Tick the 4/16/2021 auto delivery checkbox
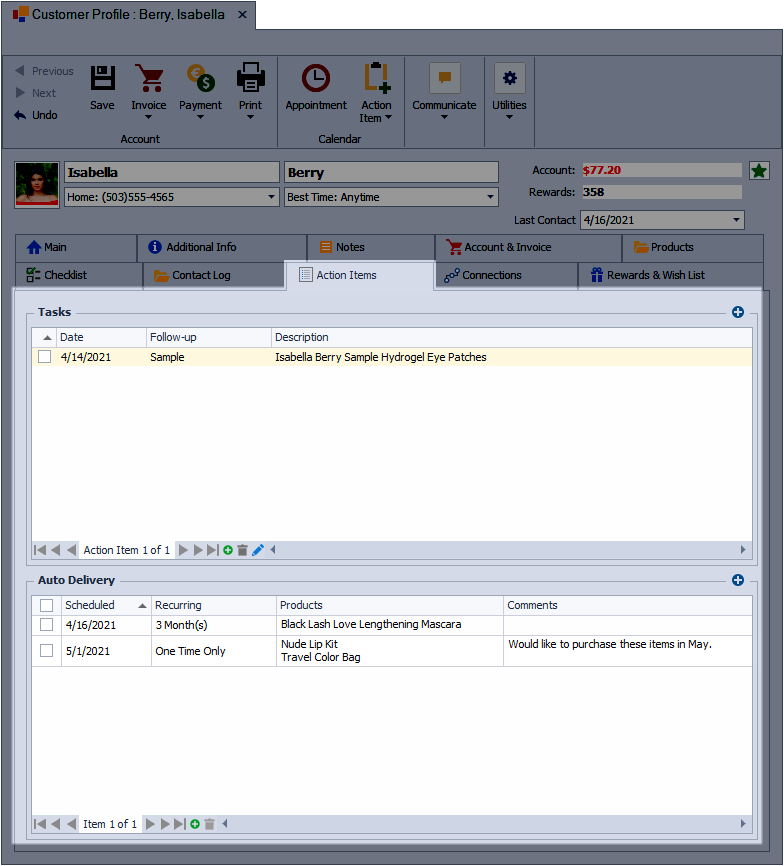Image resolution: width=784 pixels, height=866 pixels. [x=46, y=624]
